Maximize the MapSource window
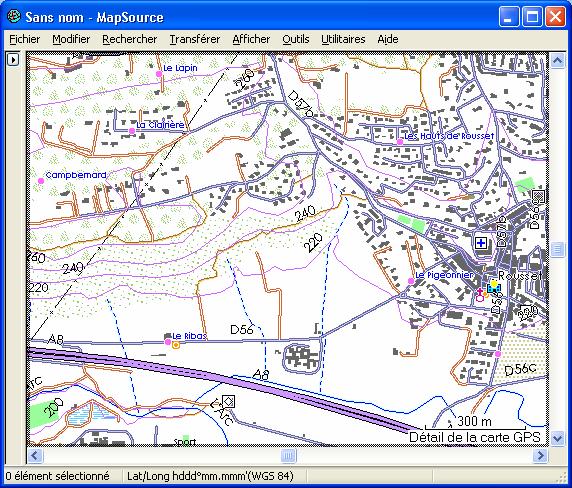 click(532, 17)
